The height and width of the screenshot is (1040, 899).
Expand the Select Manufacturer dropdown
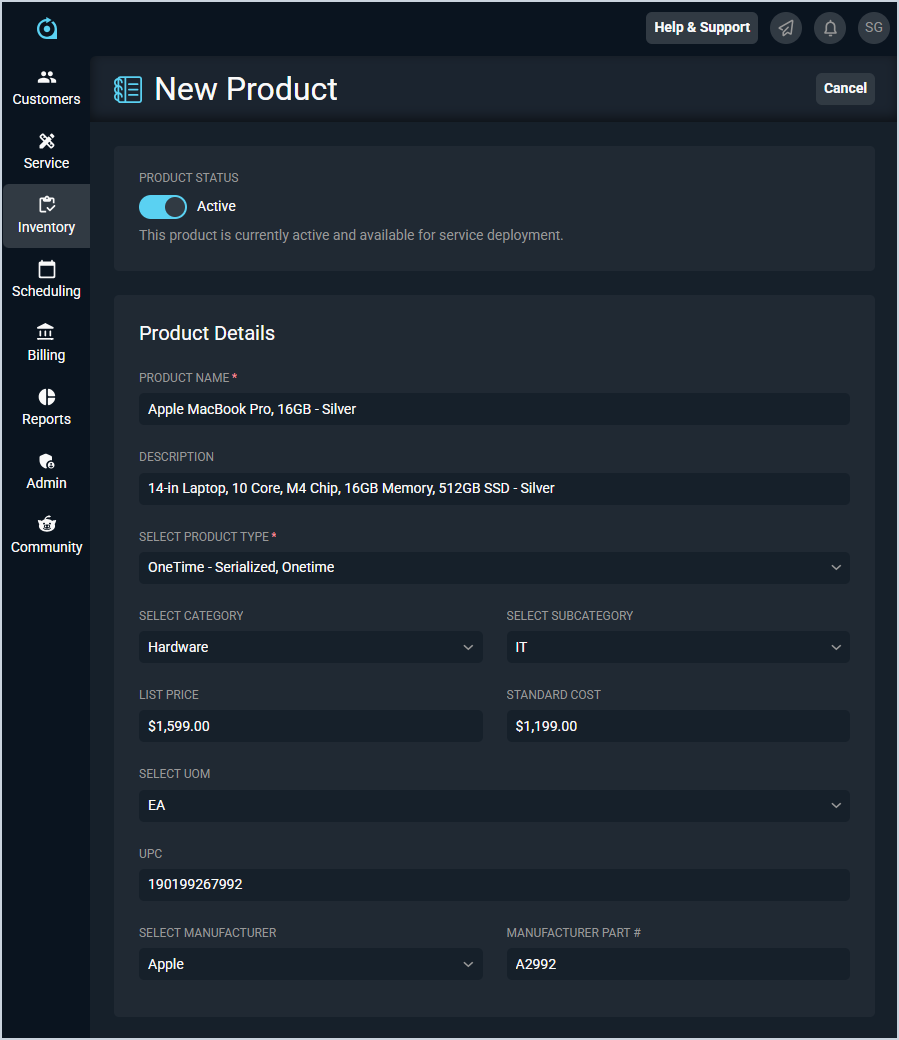(x=310, y=964)
